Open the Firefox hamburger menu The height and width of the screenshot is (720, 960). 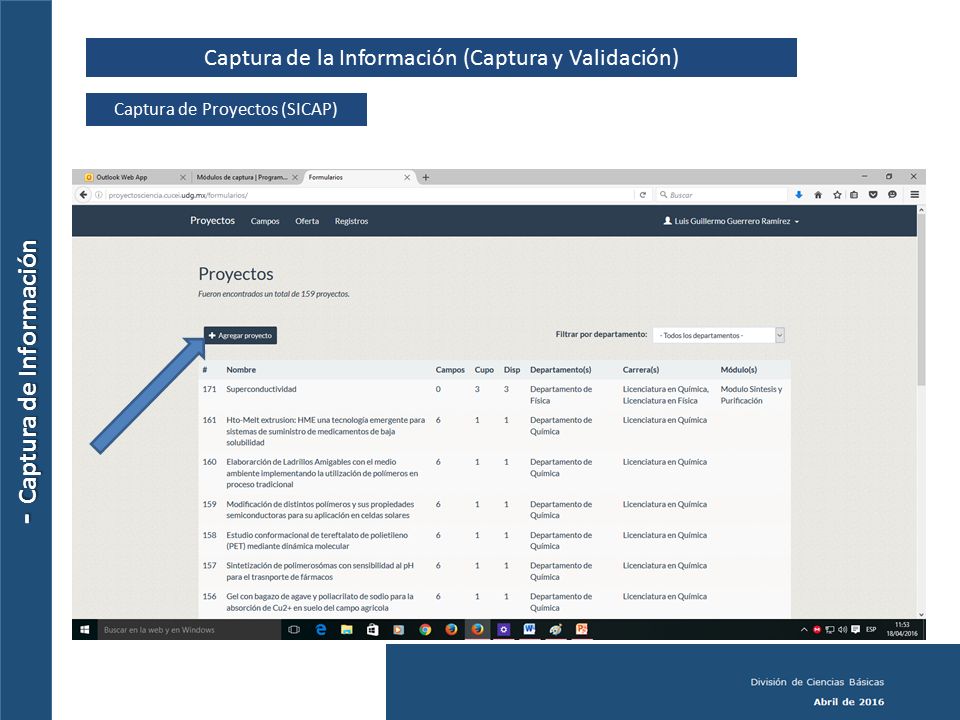[x=914, y=195]
